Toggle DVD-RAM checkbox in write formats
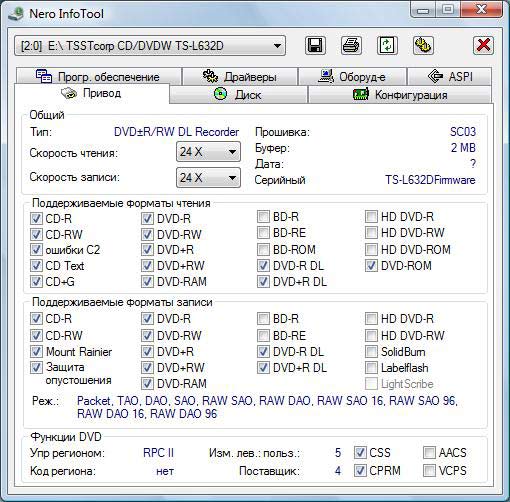The height and width of the screenshot is (502, 510). (x=147, y=384)
